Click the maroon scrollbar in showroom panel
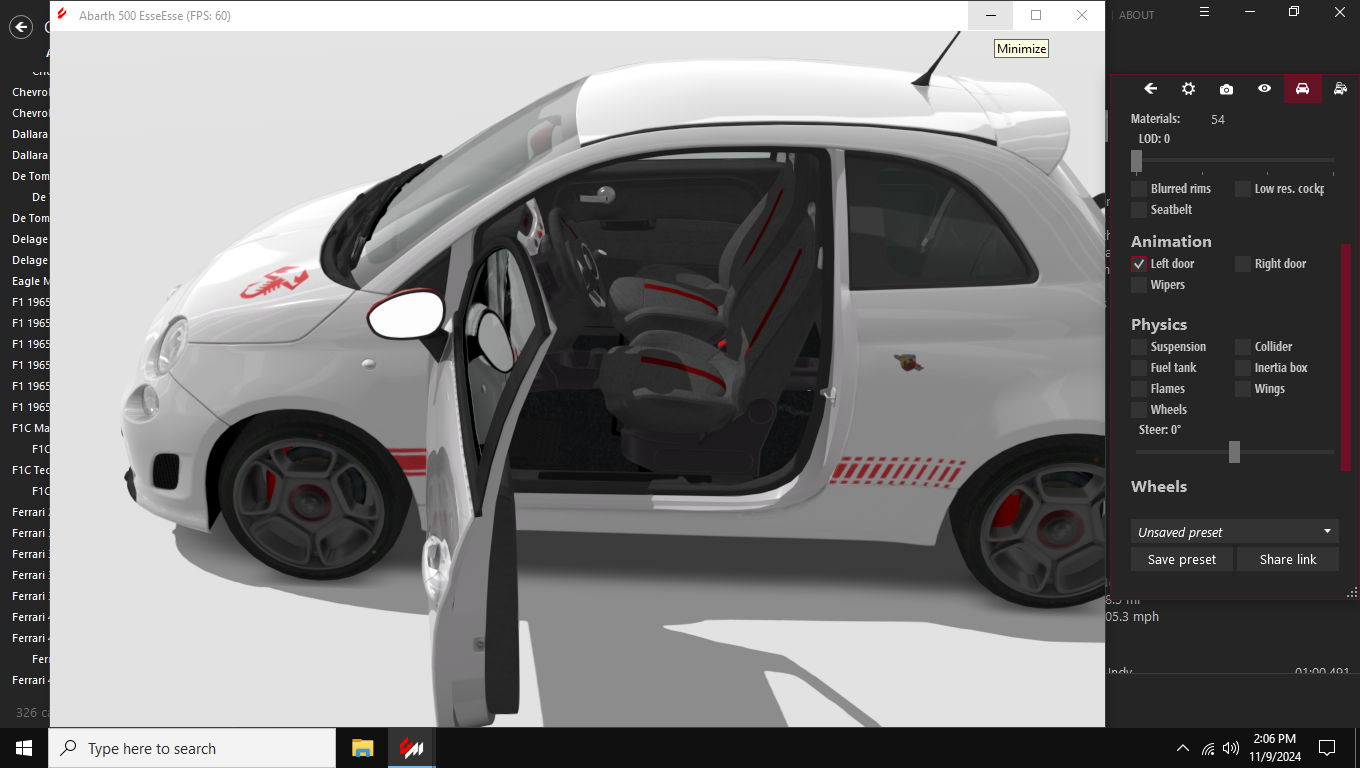The width and height of the screenshot is (1360, 768). tap(1346, 356)
